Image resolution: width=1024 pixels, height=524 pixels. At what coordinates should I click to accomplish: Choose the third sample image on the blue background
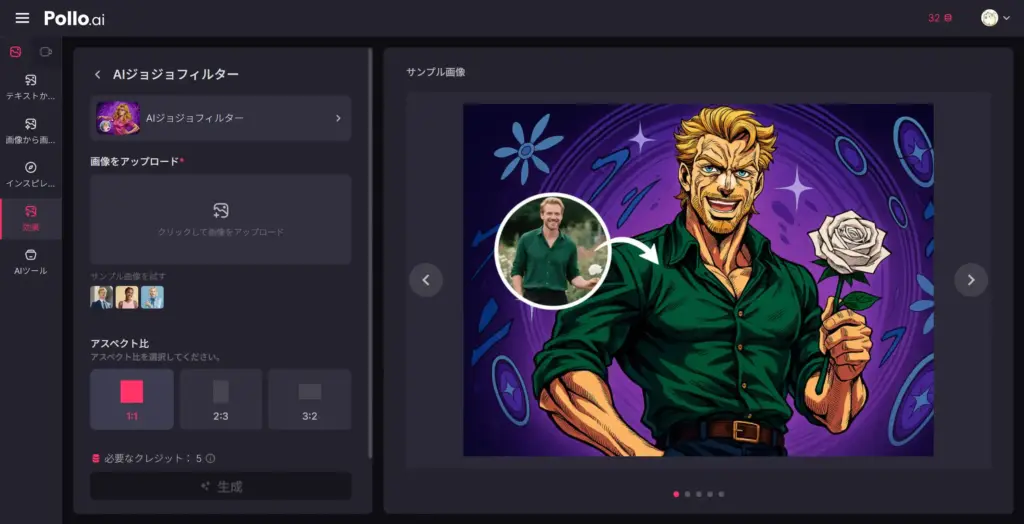(152, 297)
